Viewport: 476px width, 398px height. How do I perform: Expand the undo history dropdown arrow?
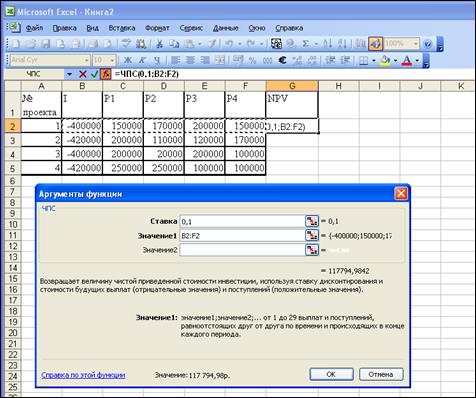240,44
